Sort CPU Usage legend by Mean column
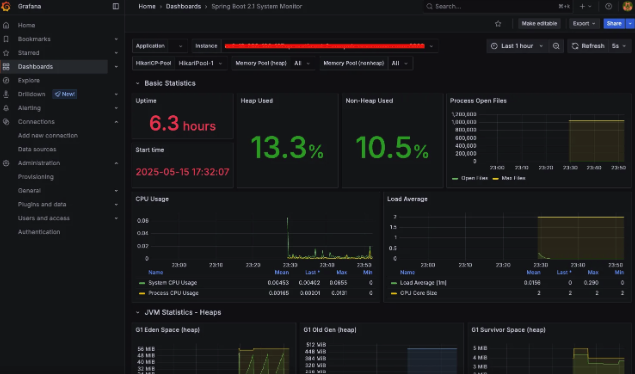The image size is (635, 374). pyautogui.click(x=281, y=272)
